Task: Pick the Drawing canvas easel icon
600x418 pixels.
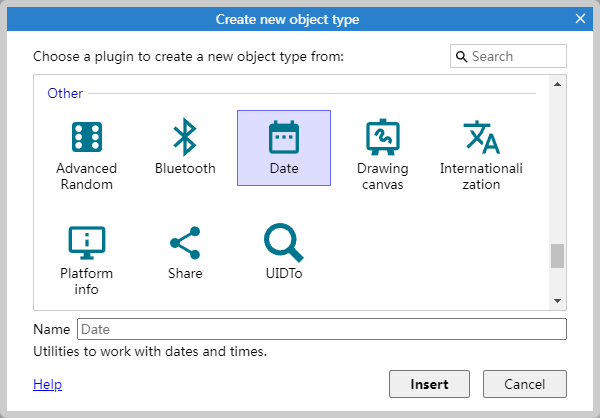Action: coord(382,137)
